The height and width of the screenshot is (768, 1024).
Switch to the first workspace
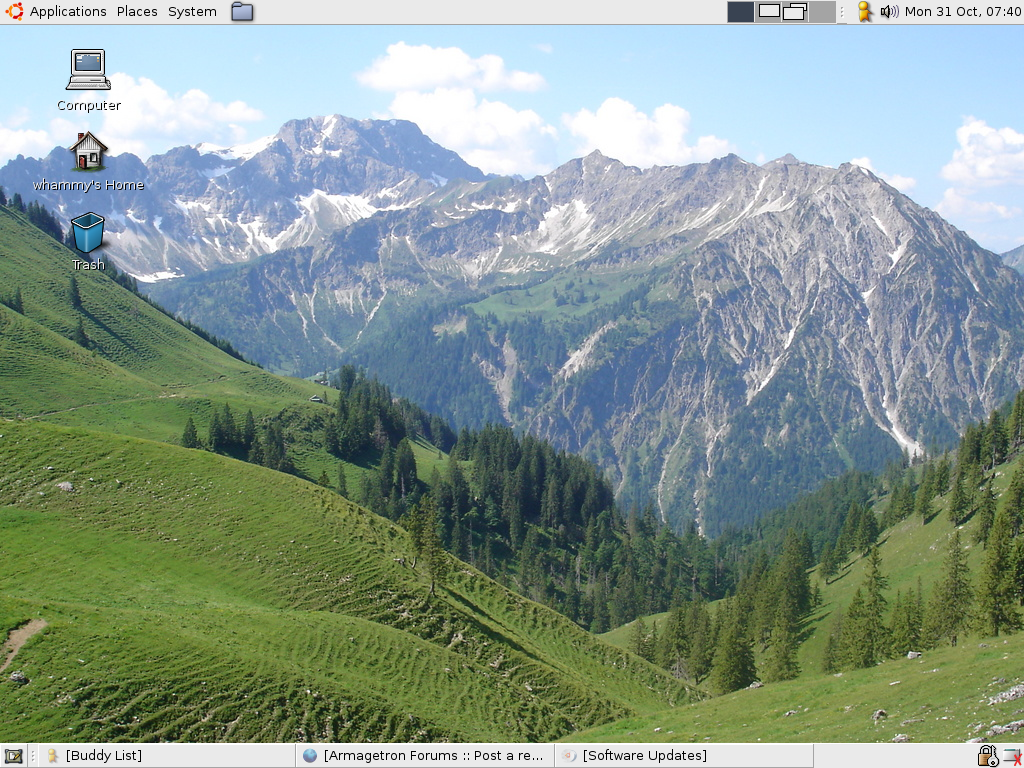(x=740, y=12)
